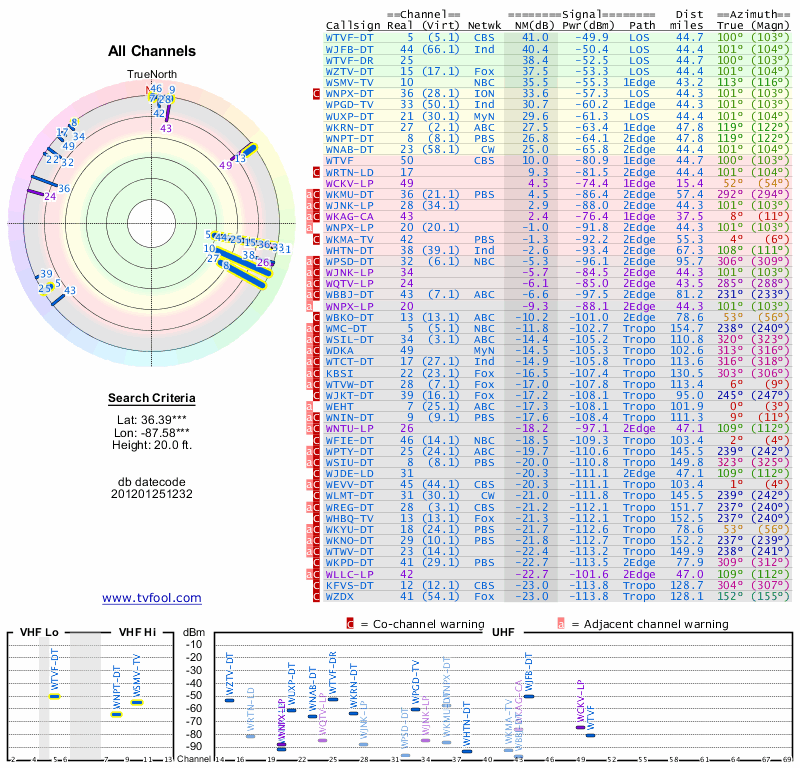Select the WEVV-DT callsign
The height and width of the screenshot is (768, 800).
tap(349, 484)
